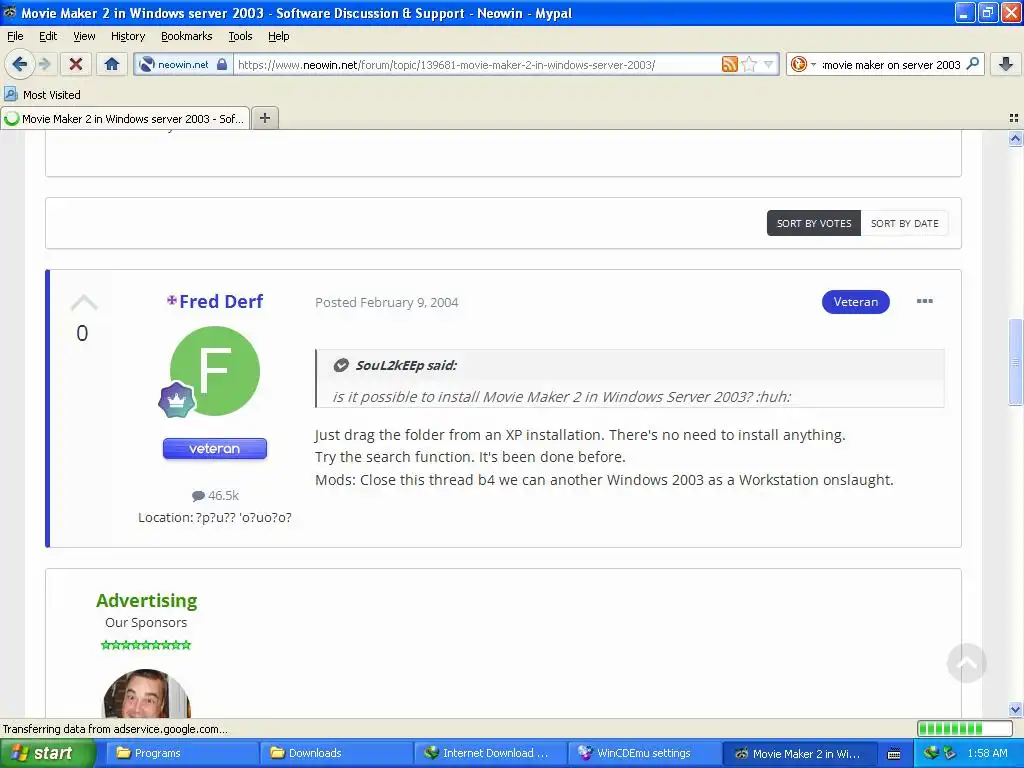This screenshot has height=768, width=1024.
Task: Sort replies by votes
Action: coord(814,223)
